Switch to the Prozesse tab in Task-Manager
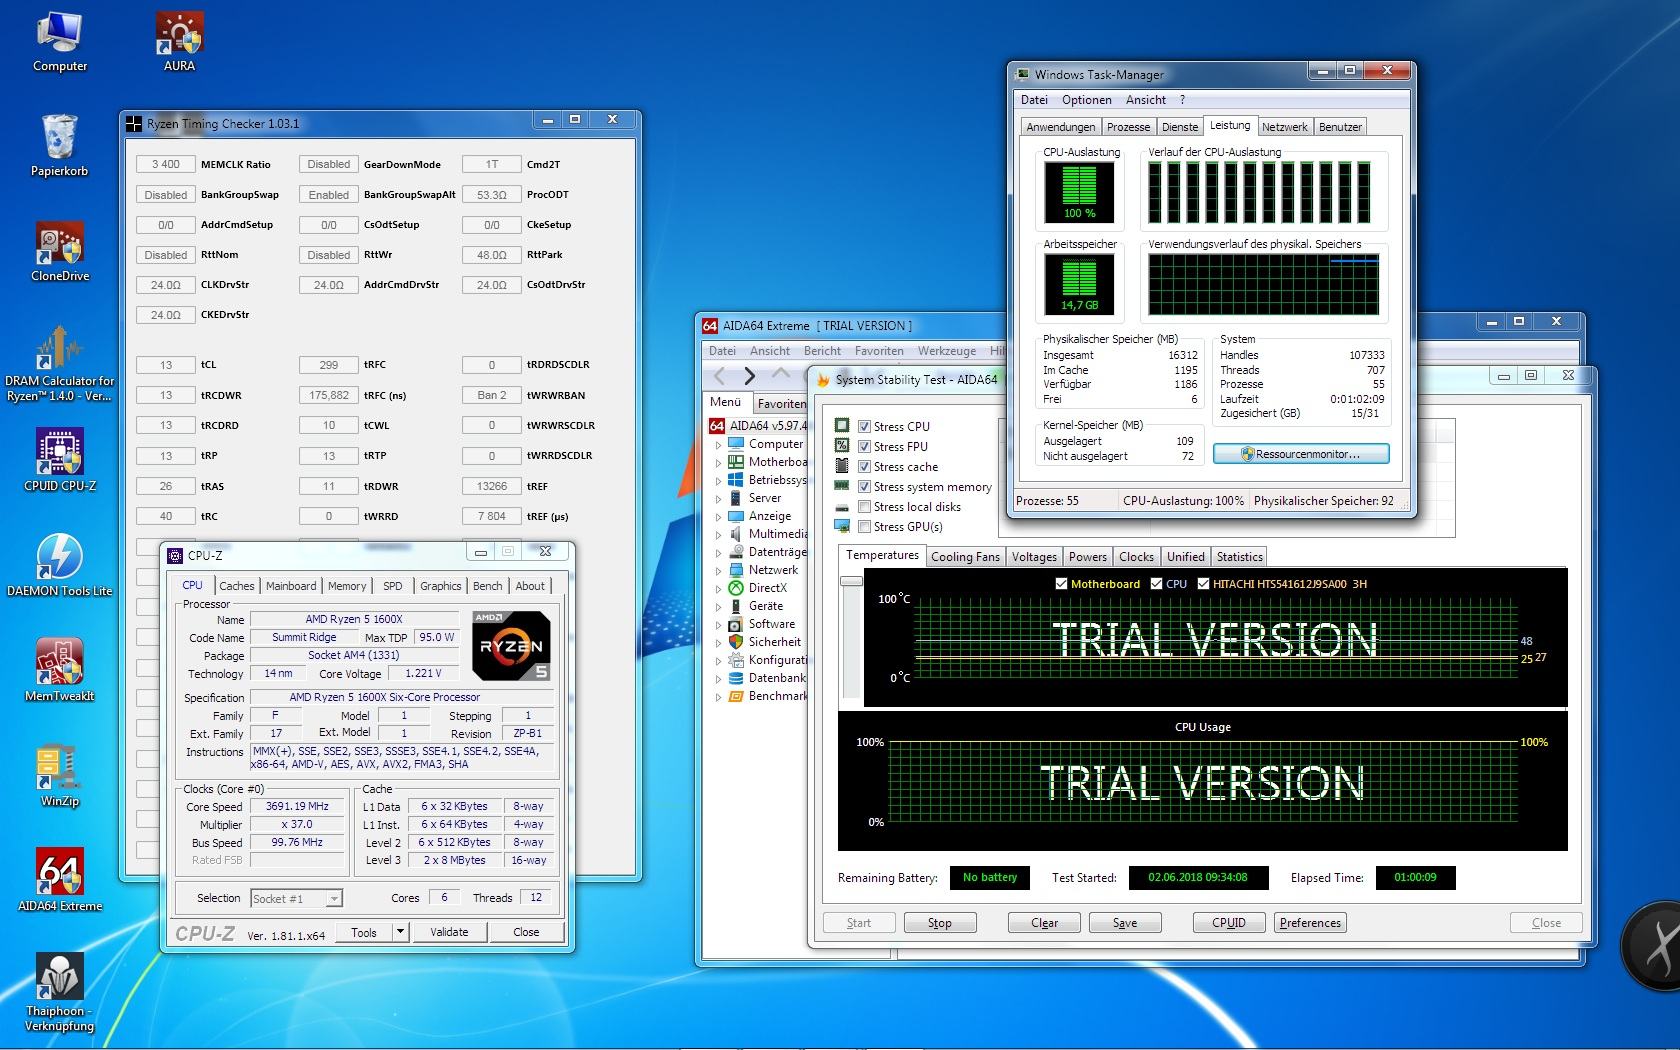 point(1128,127)
